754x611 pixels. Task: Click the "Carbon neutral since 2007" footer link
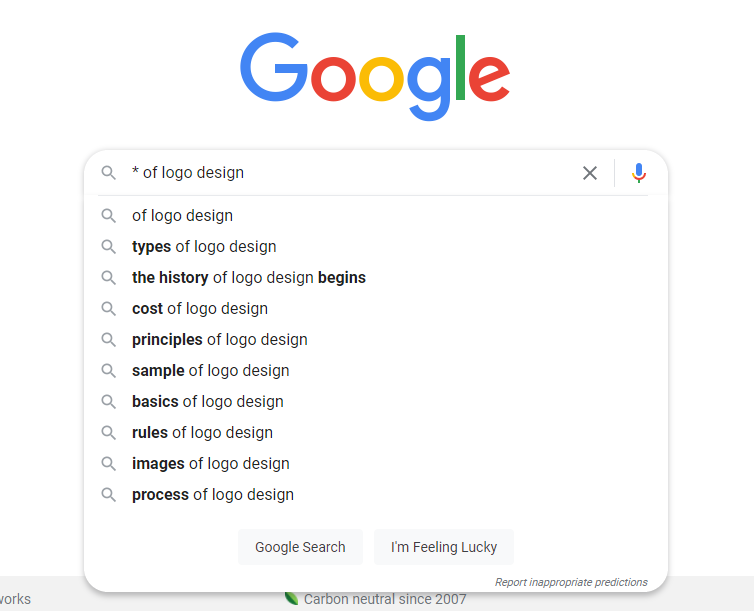(384, 600)
